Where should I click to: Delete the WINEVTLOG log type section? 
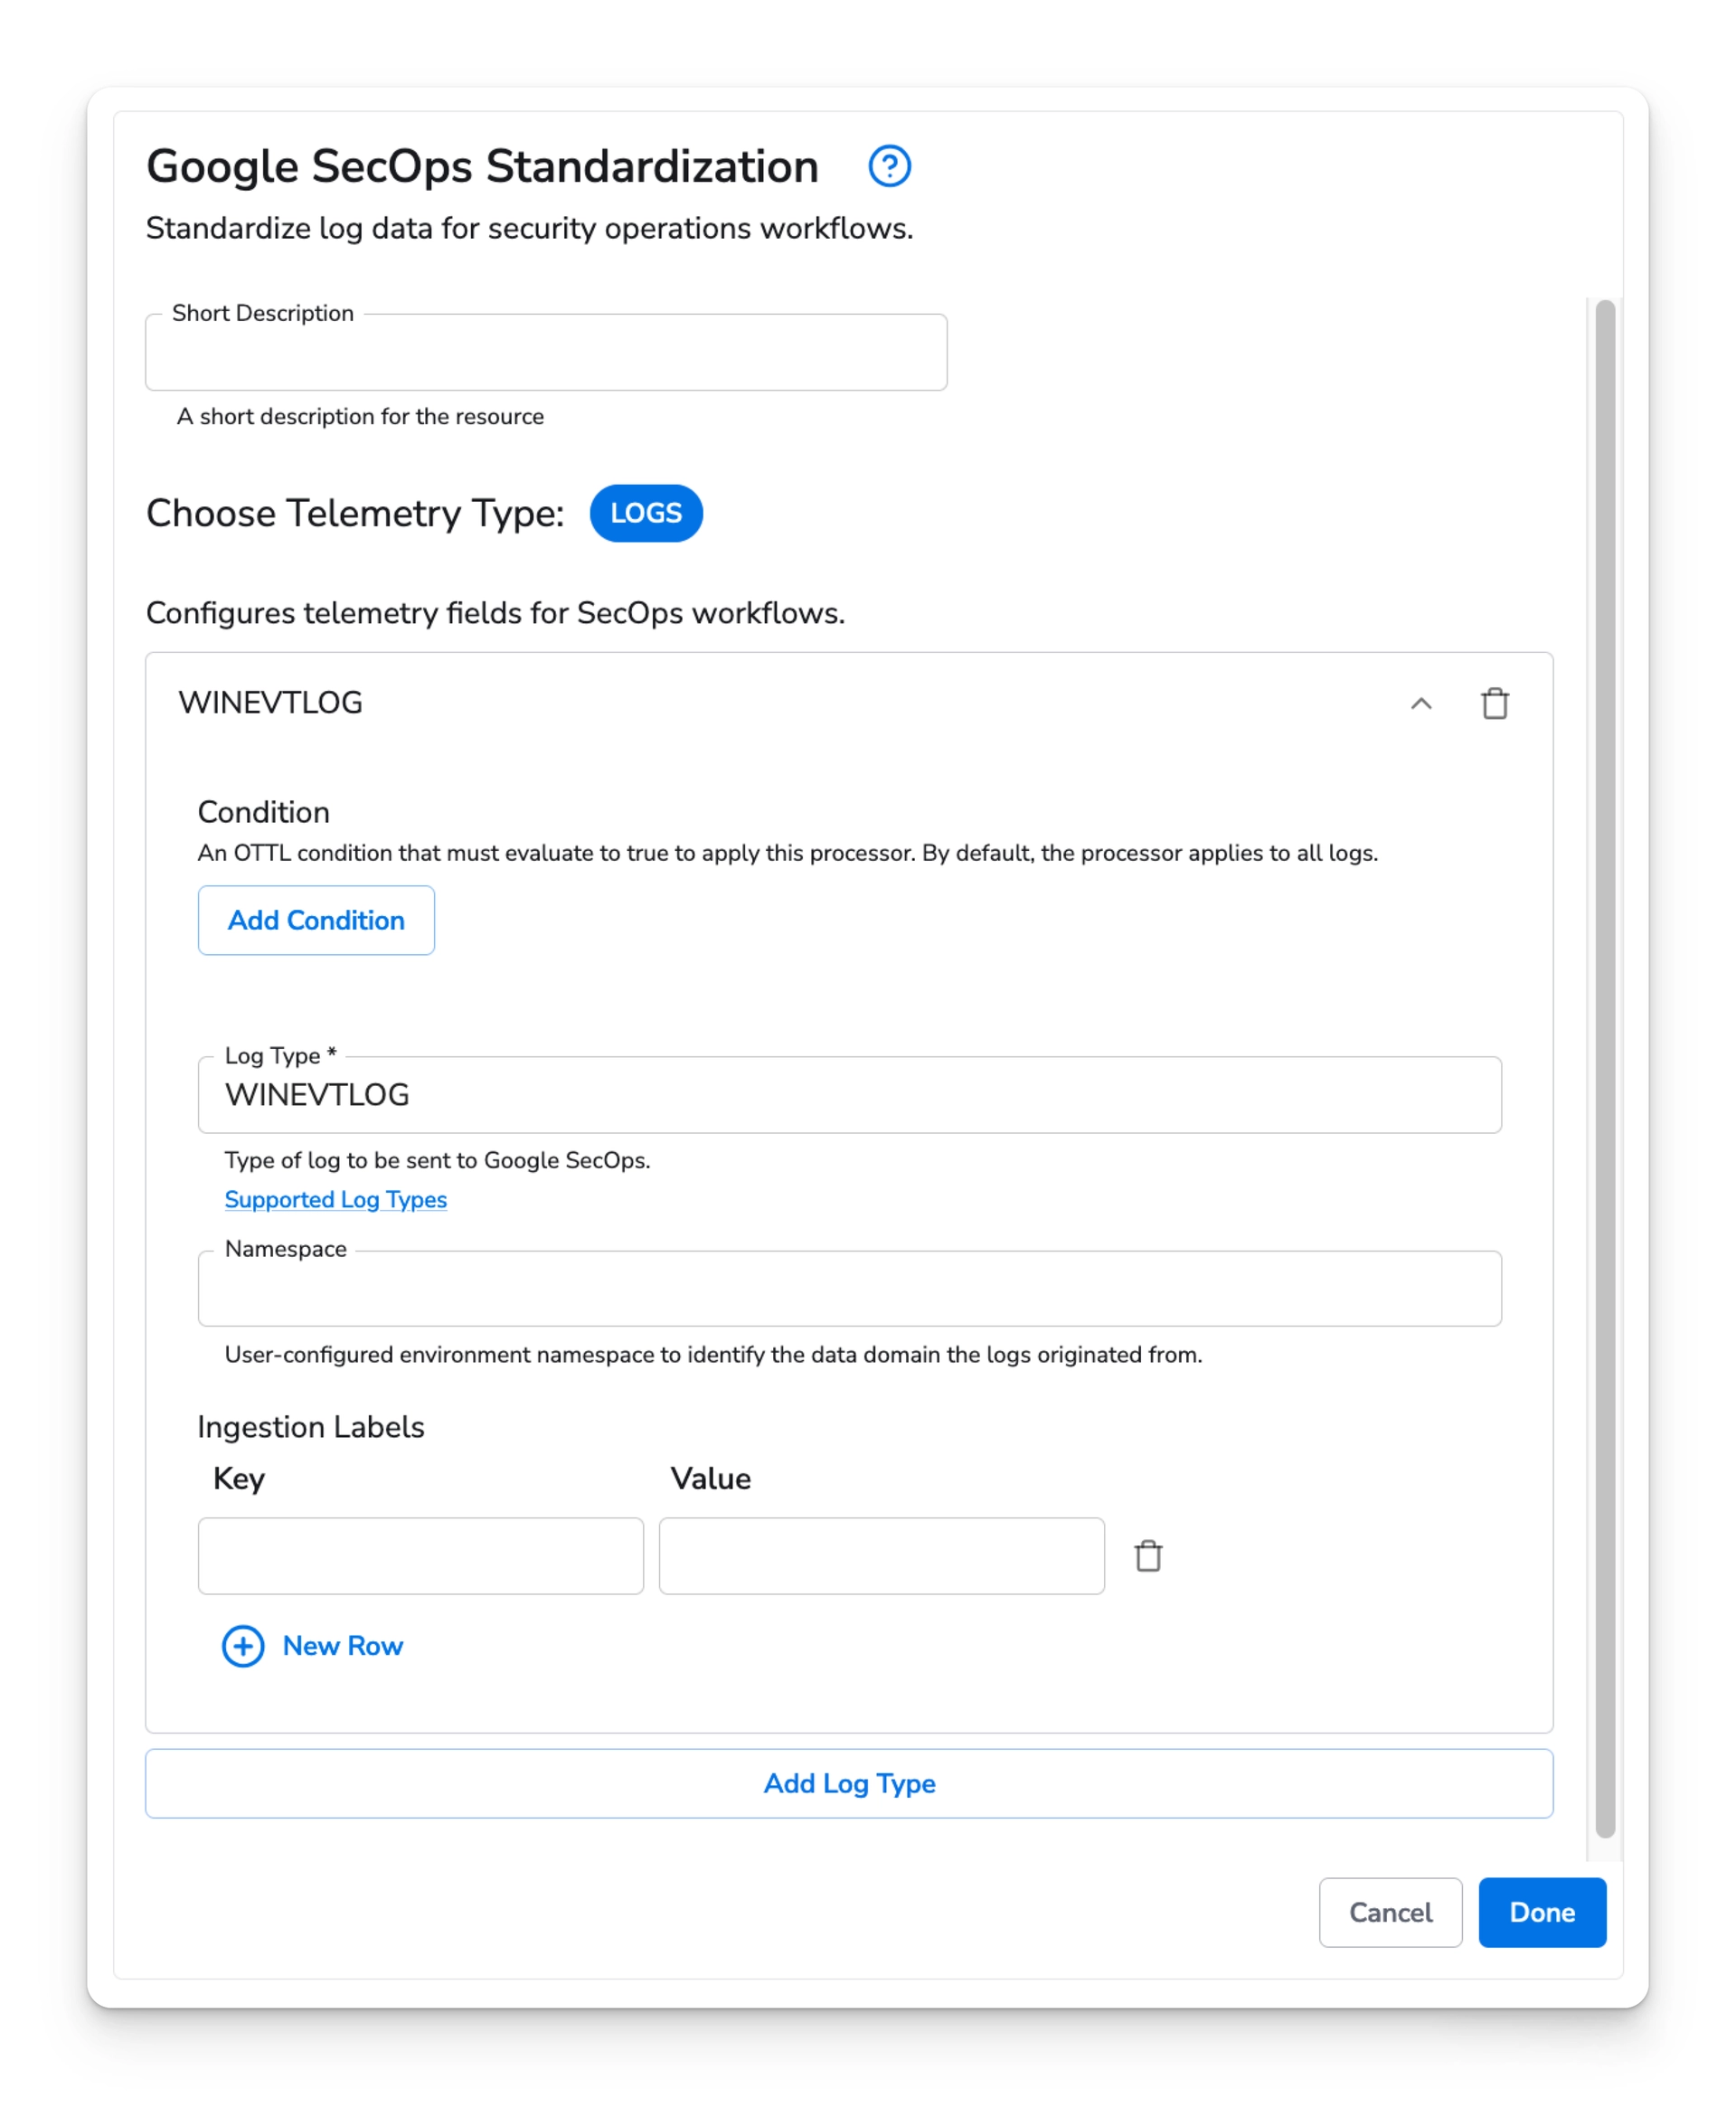click(1496, 703)
